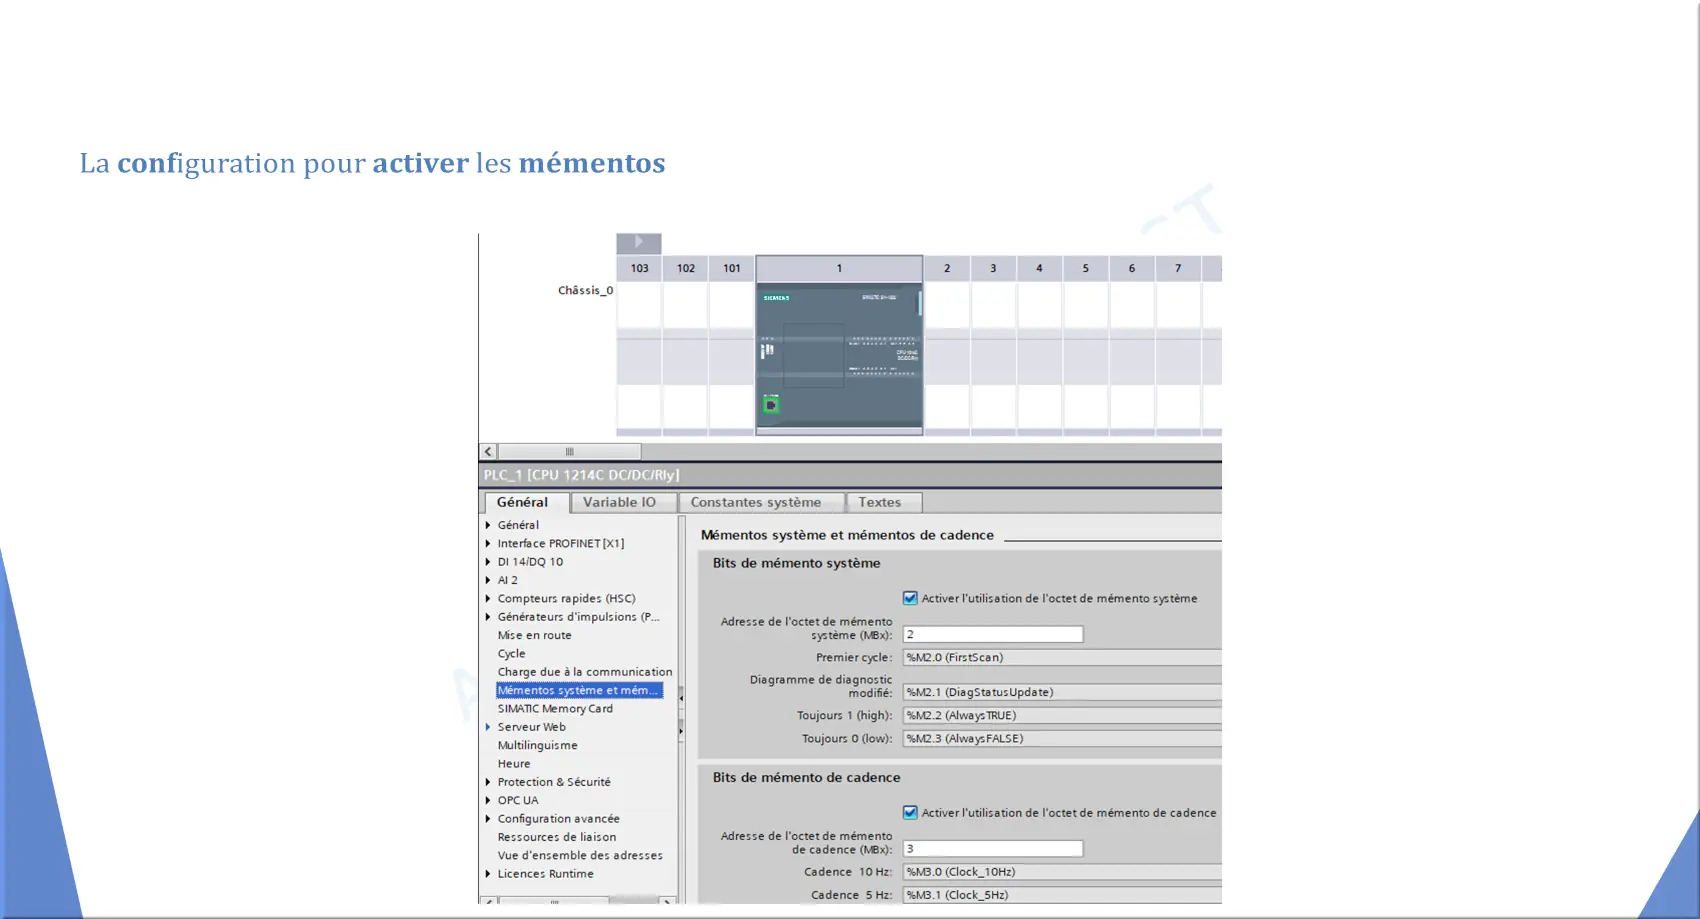Select the CPU 1214C module in slot 1
Screen dimensions: 1700x919
click(x=839, y=356)
